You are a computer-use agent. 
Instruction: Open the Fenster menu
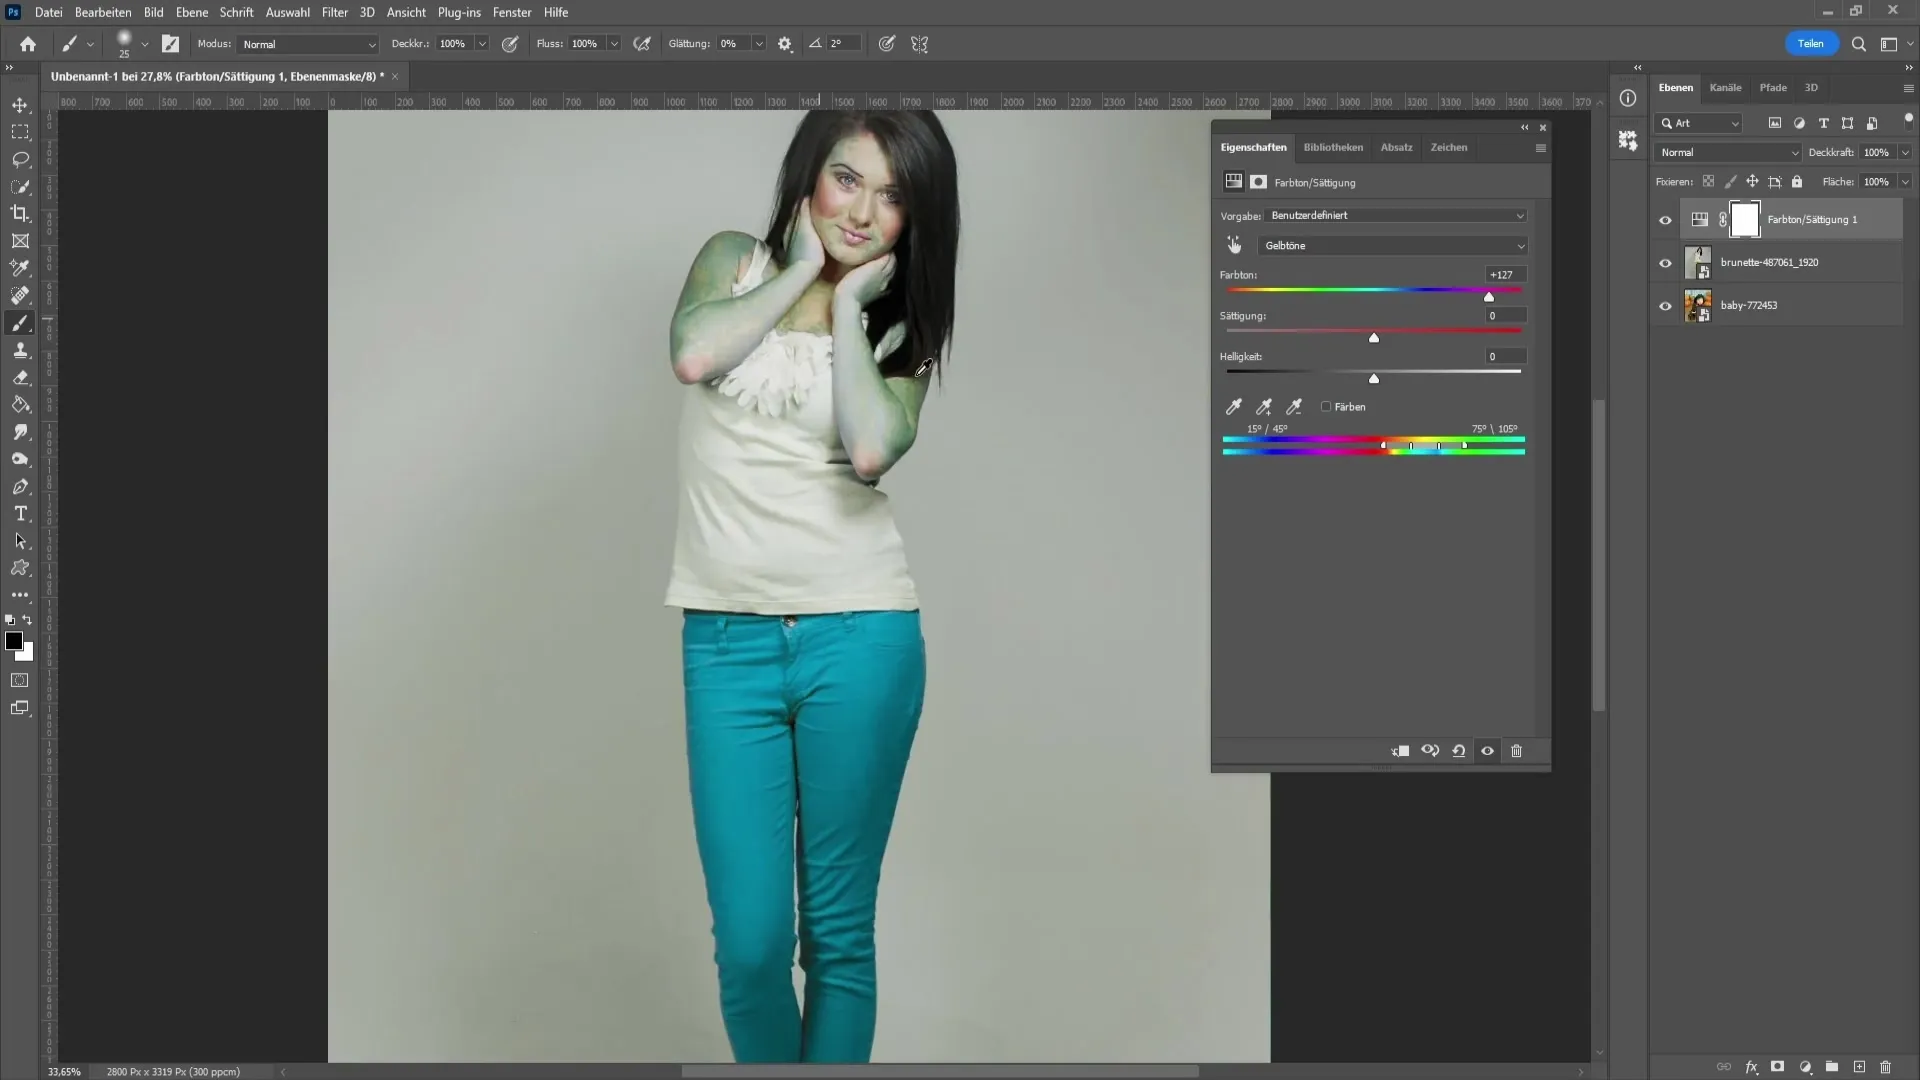(x=512, y=12)
